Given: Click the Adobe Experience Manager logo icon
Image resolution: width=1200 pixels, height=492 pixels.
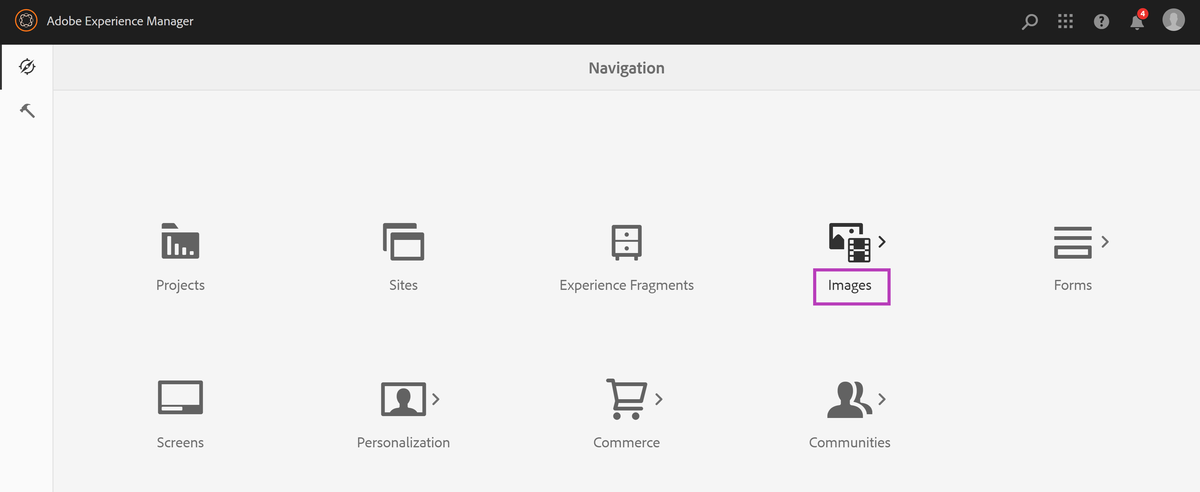Looking at the screenshot, I should click(x=26, y=21).
